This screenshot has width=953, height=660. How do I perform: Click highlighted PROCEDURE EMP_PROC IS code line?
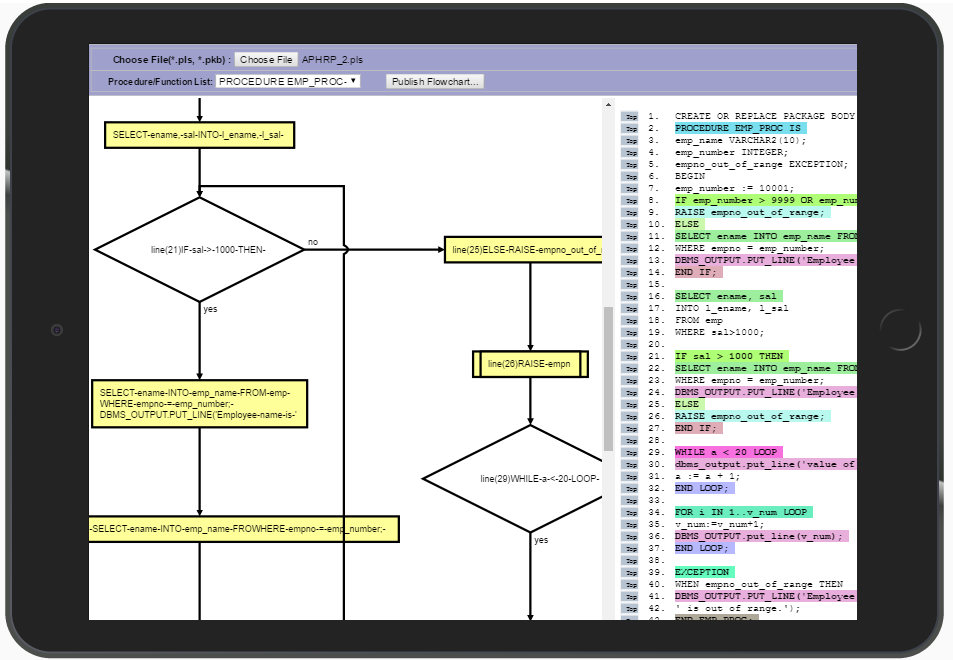[739, 129]
